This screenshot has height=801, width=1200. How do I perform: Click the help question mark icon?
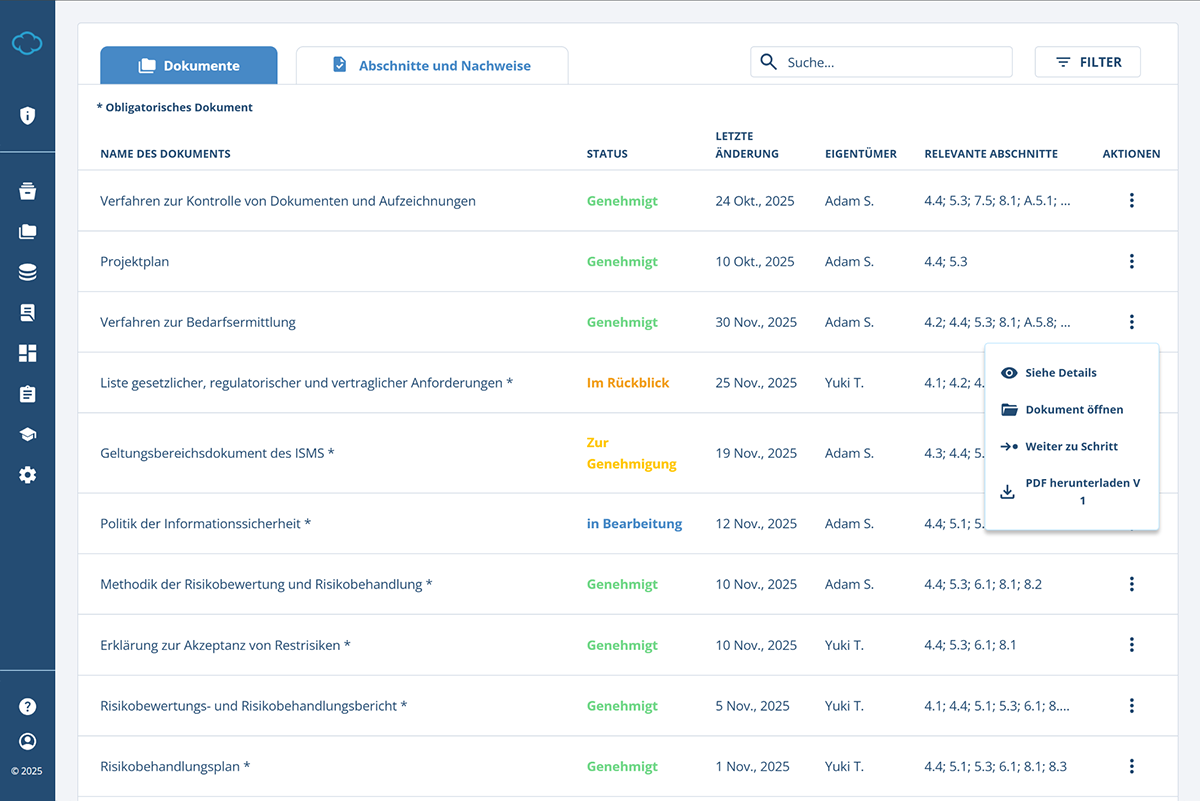(x=27, y=706)
